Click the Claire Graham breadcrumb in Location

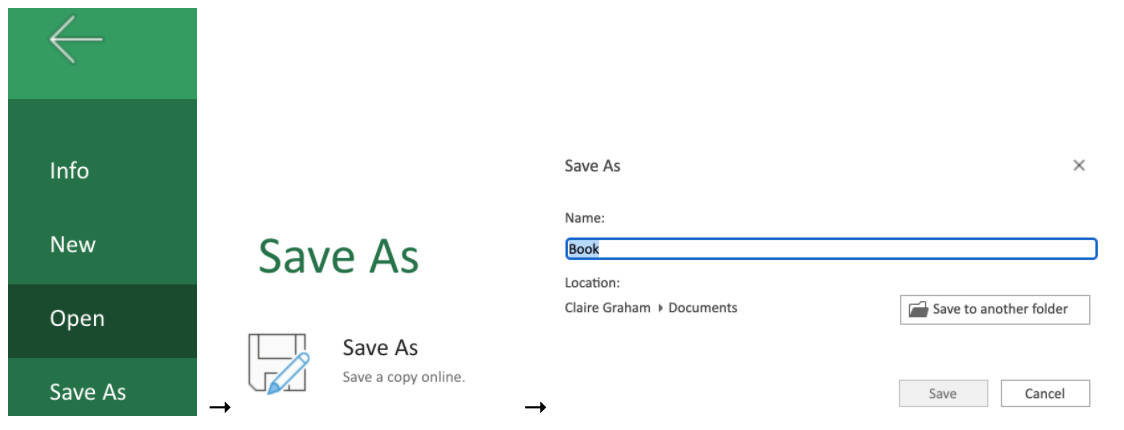pos(607,308)
